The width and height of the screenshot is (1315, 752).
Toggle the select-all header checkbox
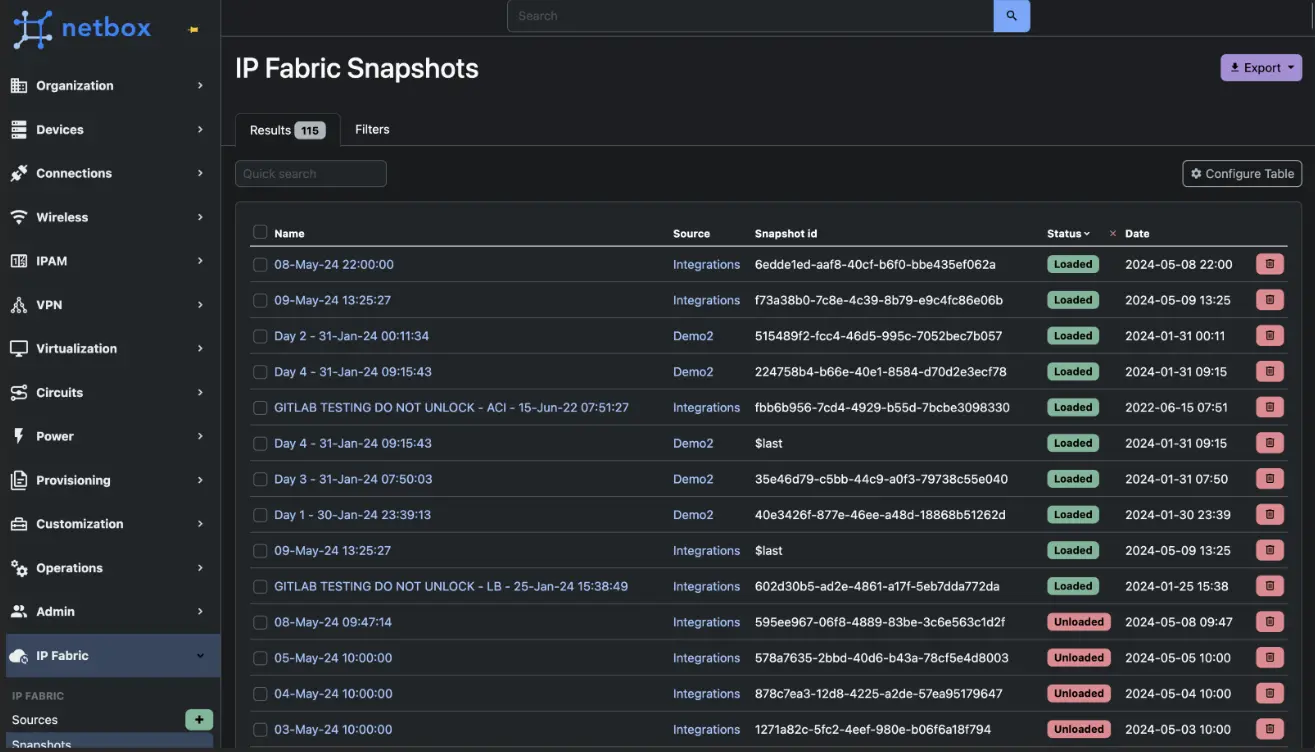pyautogui.click(x=260, y=233)
